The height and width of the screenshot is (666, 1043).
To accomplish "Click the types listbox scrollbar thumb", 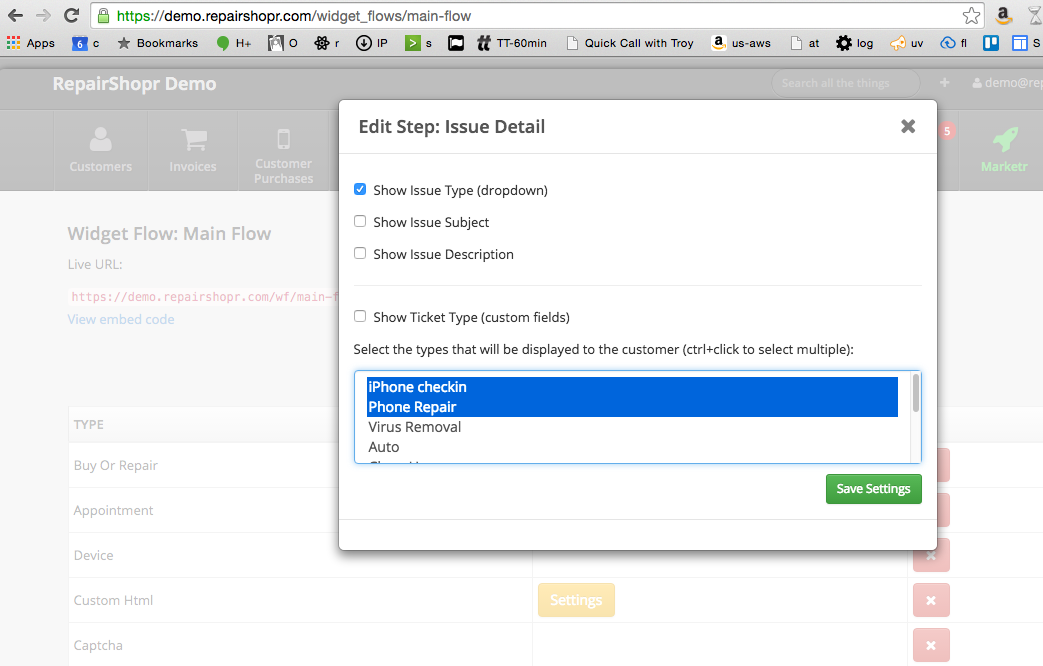I will tap(915, 393).
